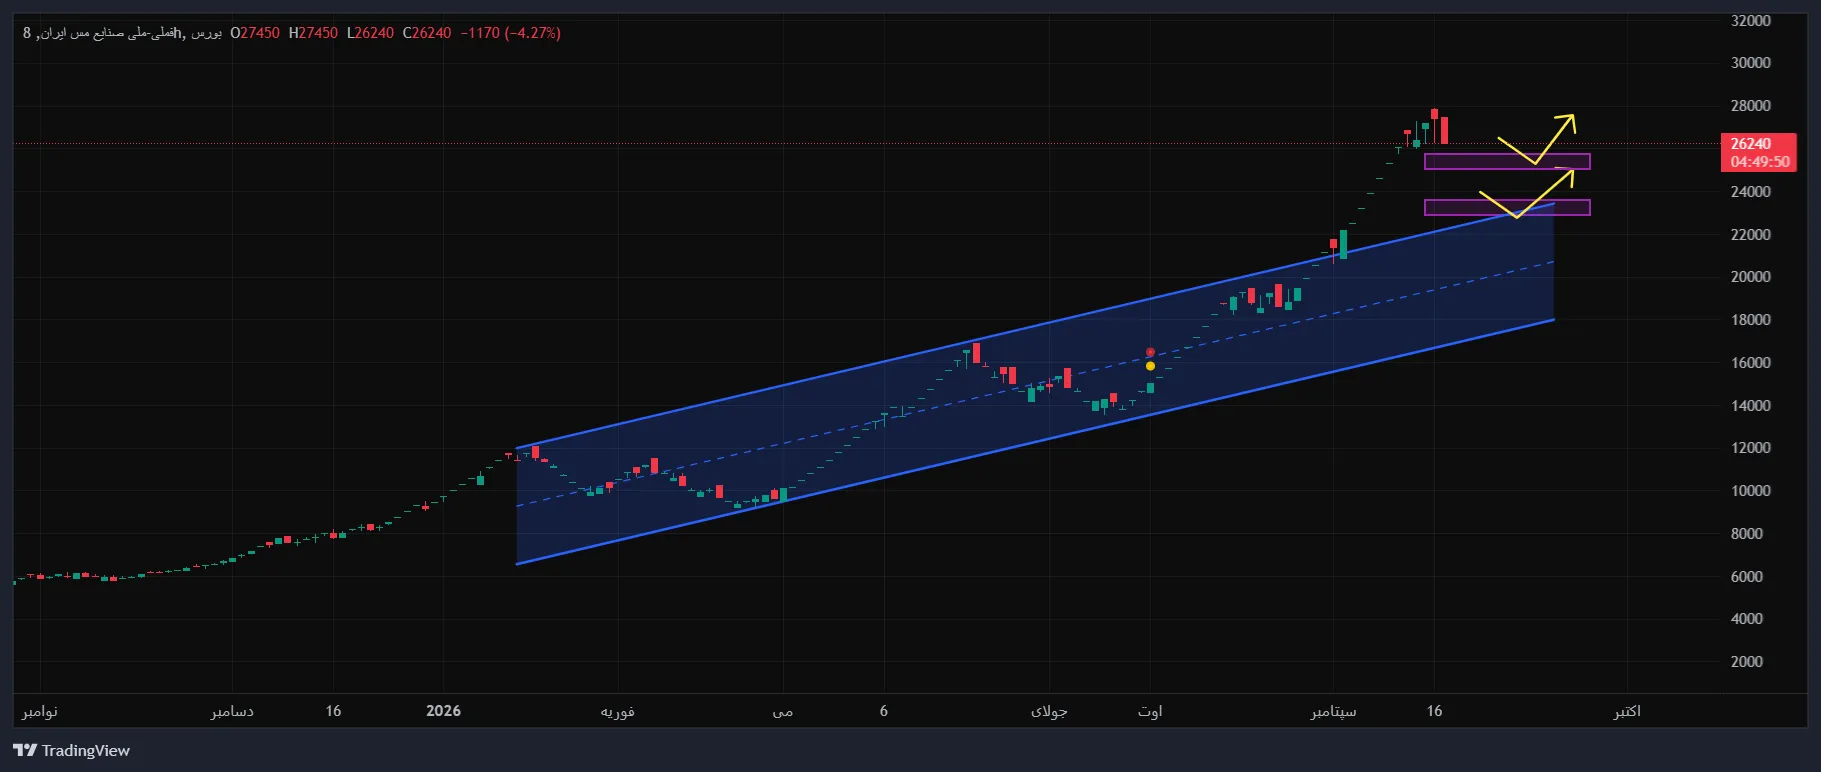This screenshot has width=1821, height=772.
Task: Click the فوریه label on the time axis
Action: coord(617,711)
